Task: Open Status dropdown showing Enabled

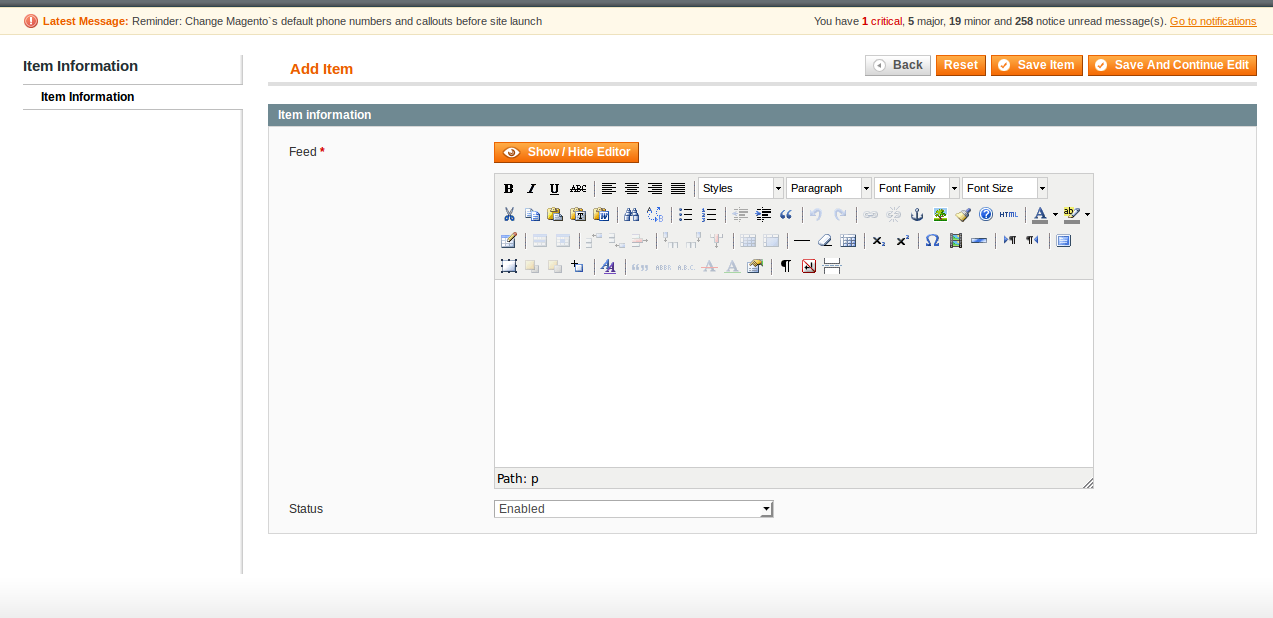Action: (x=634, y=509)
